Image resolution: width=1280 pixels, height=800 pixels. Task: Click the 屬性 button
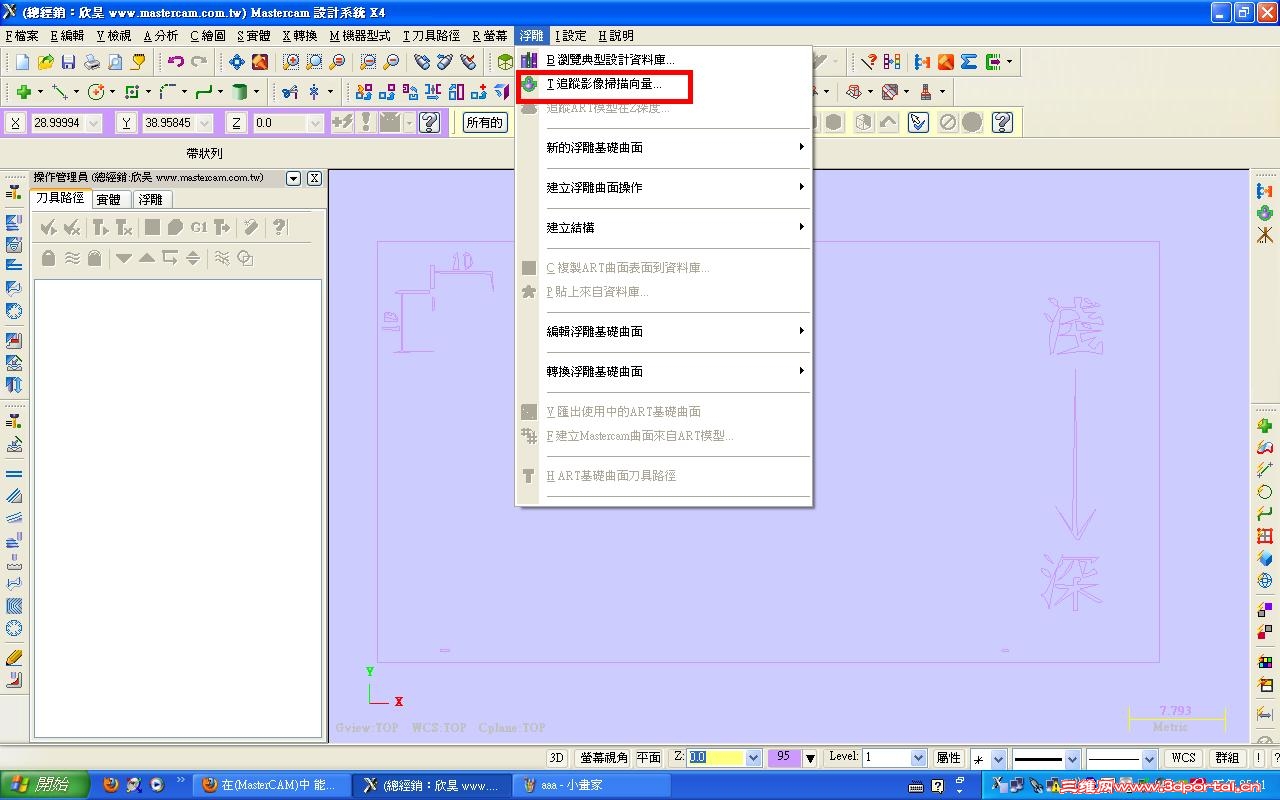click(948, 758)
